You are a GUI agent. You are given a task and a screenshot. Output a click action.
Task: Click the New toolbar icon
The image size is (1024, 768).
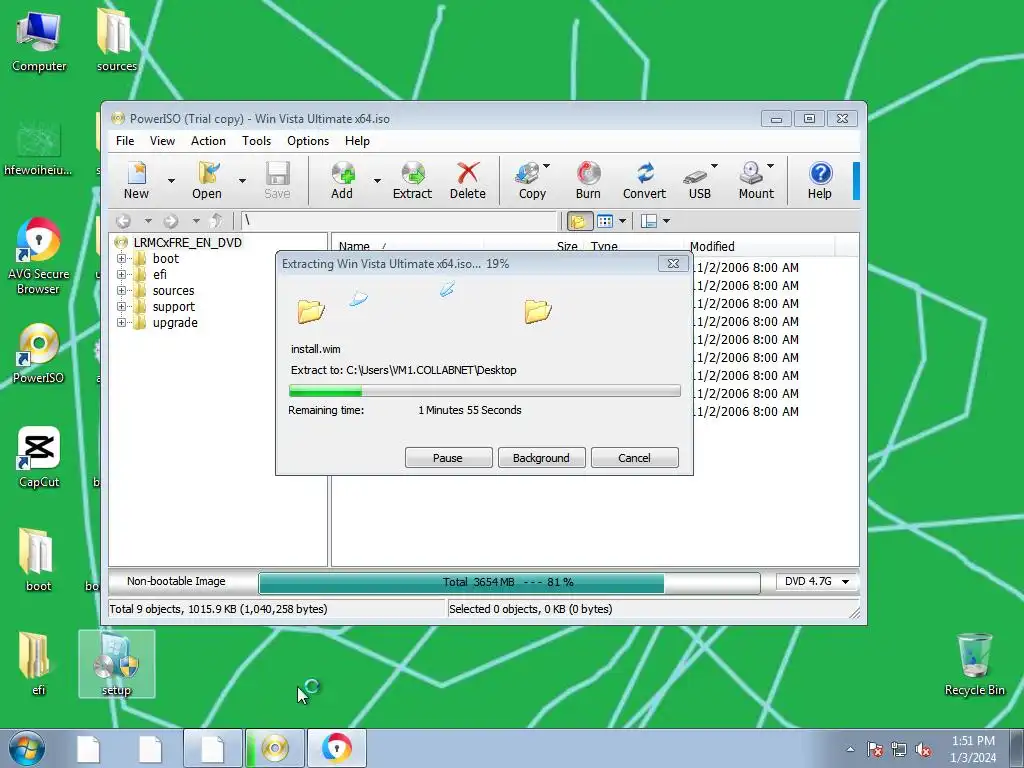pos(136,180)
